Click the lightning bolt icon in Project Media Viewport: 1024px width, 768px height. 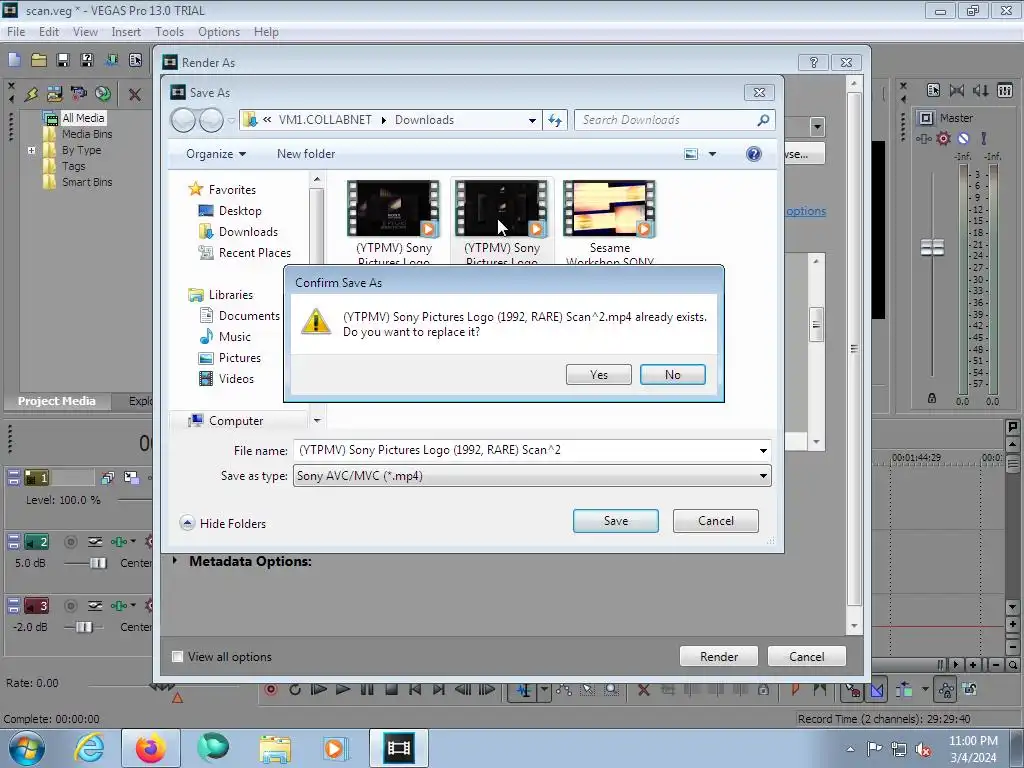(31, 94)
